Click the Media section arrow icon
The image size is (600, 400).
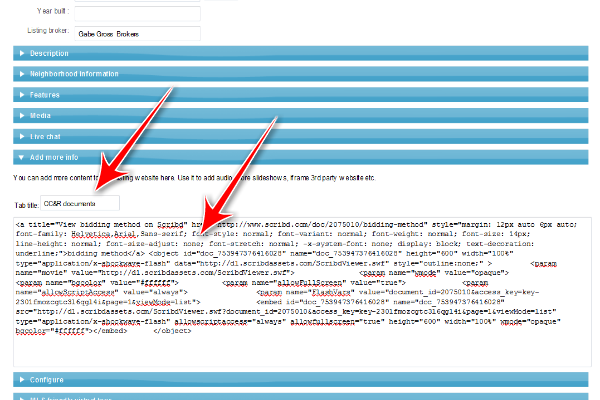click(22, 115)
